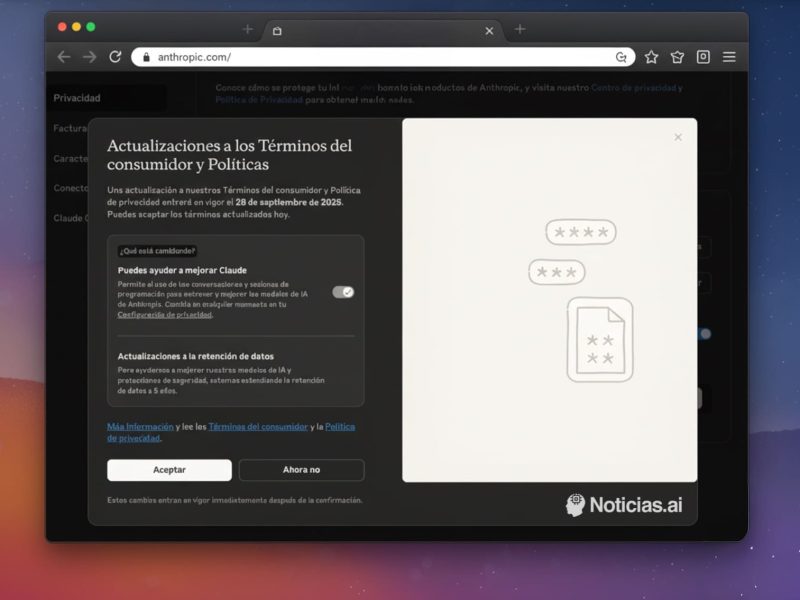
Task: Bookmark the page with the star icon
Action: tap(651, 57)
